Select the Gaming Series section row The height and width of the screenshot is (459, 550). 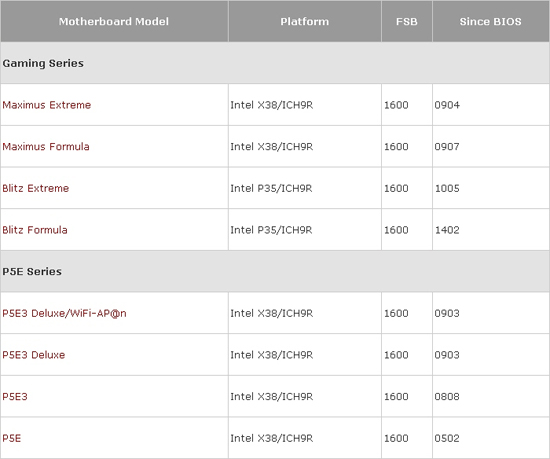coord(275,63)
